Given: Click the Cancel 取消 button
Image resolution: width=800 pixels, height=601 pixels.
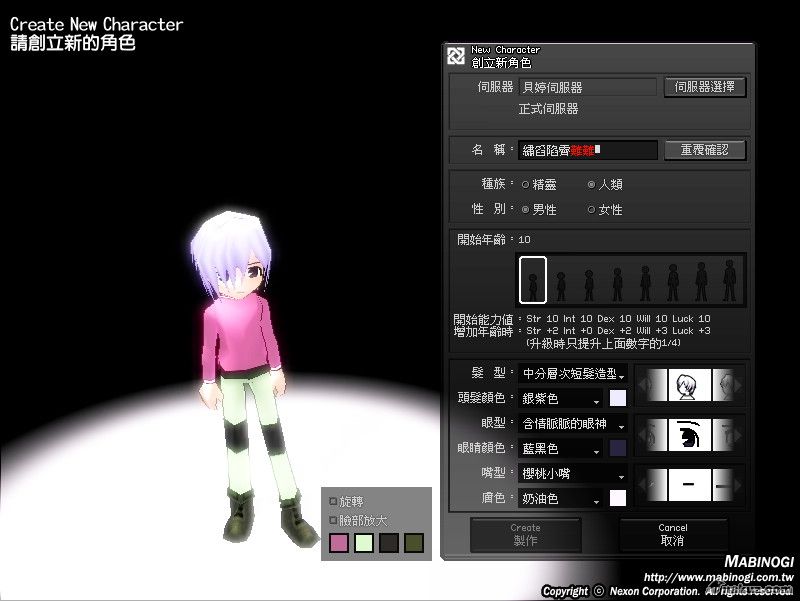Looking at the screenshot, I should [x=672, y=535].
